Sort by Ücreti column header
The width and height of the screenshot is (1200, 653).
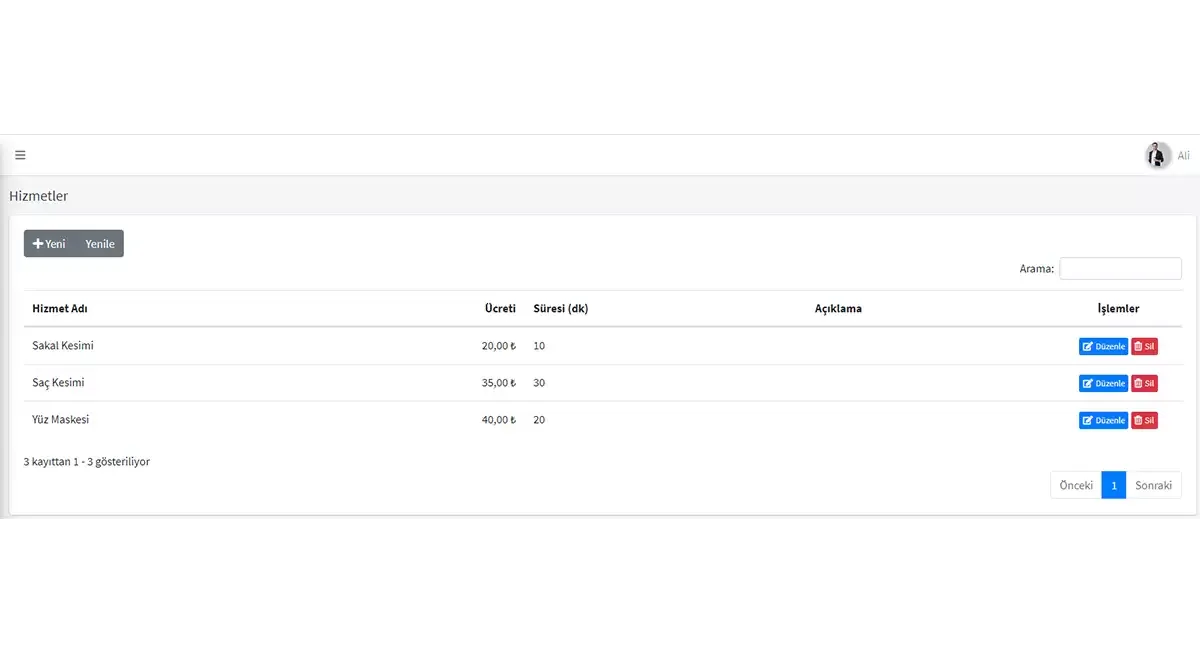pos(500,309)
